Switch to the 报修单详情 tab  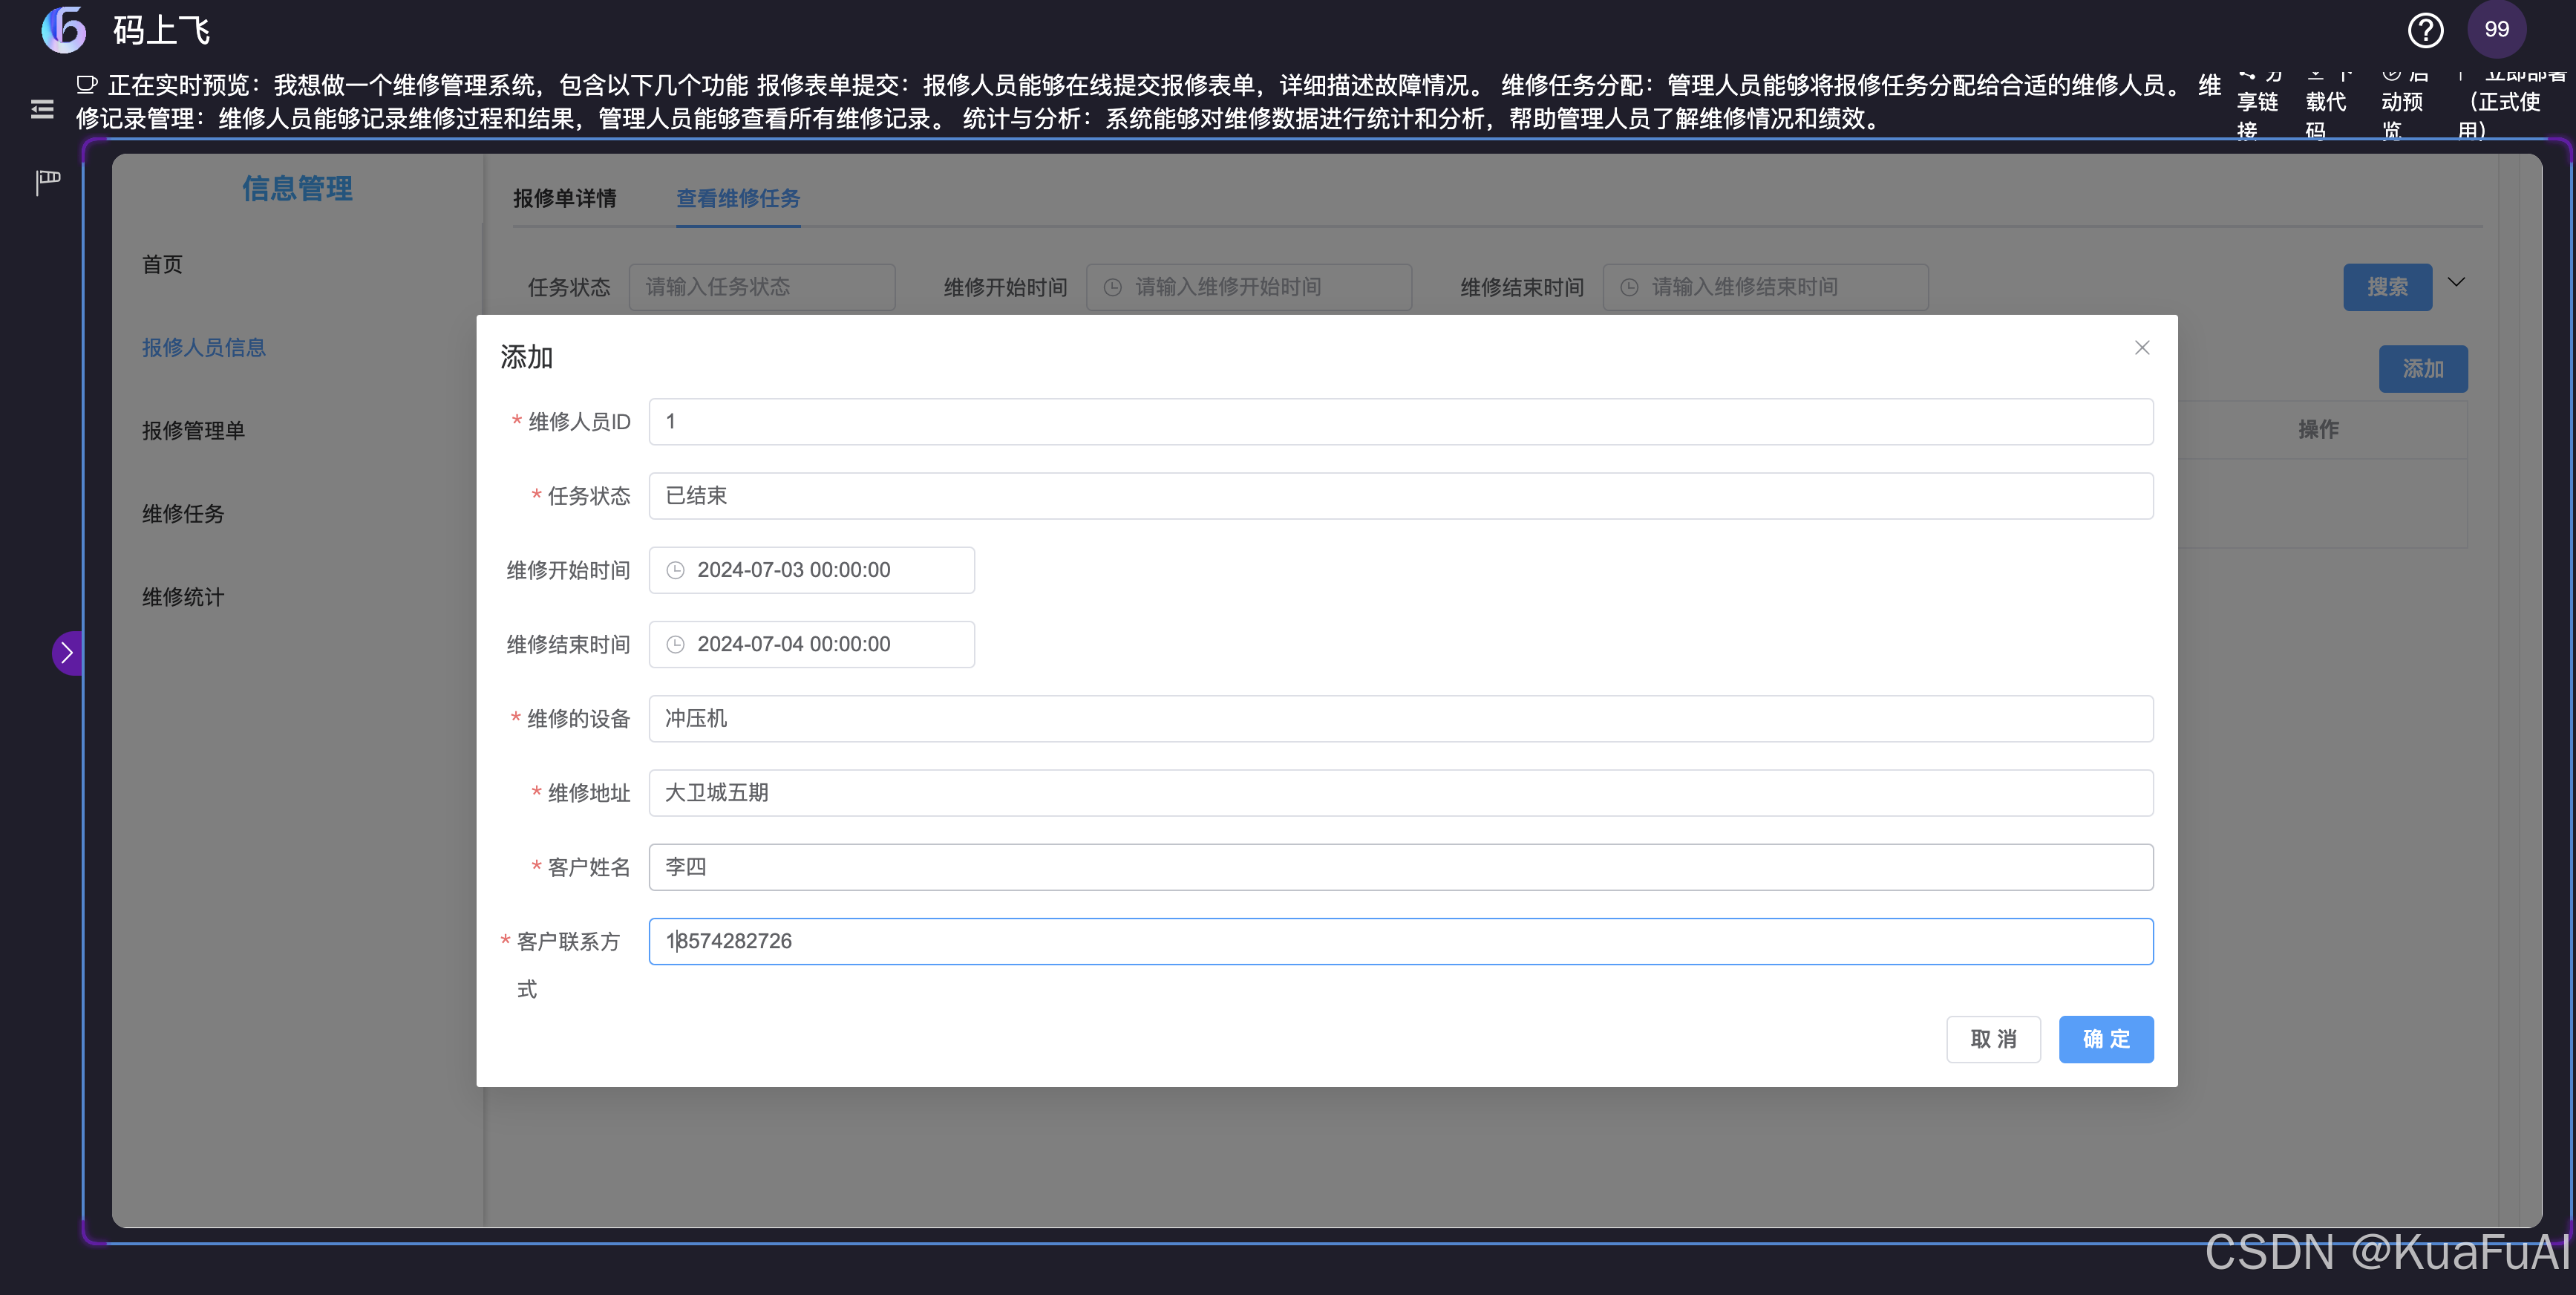pos(564,199)
